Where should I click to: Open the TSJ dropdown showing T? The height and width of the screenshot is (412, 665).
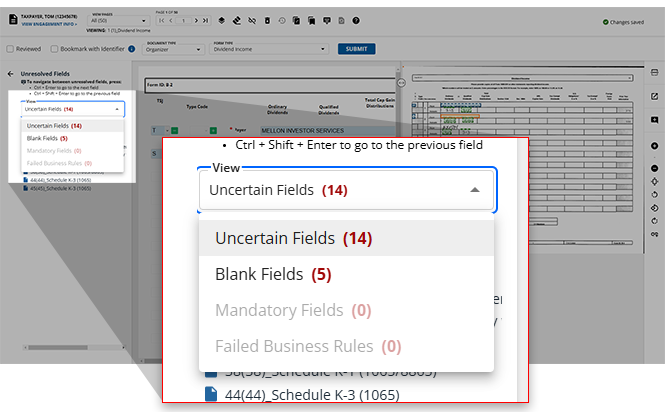coord(161,130)
